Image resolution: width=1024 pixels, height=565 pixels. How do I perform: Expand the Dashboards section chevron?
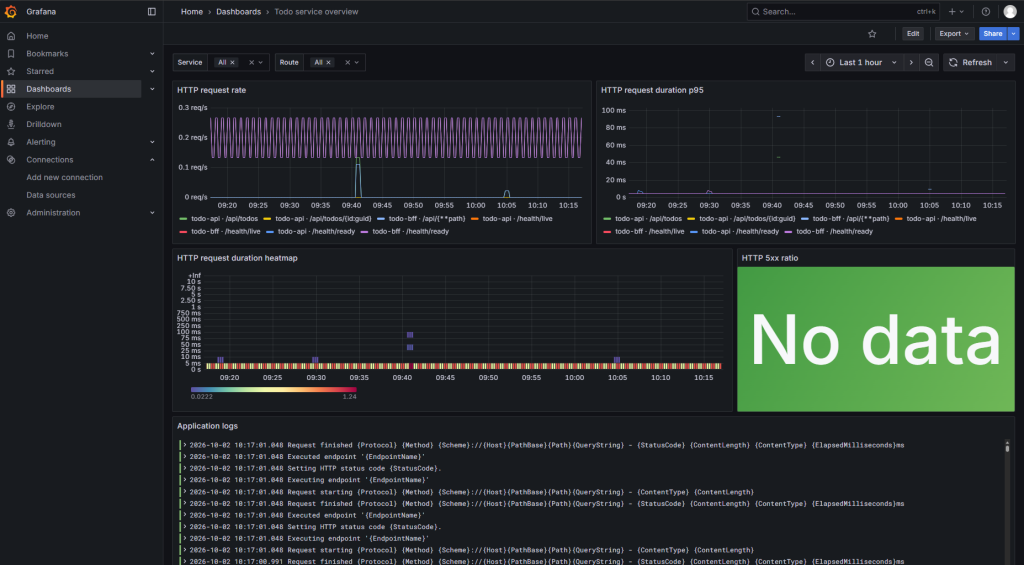[x=152, y=89]
